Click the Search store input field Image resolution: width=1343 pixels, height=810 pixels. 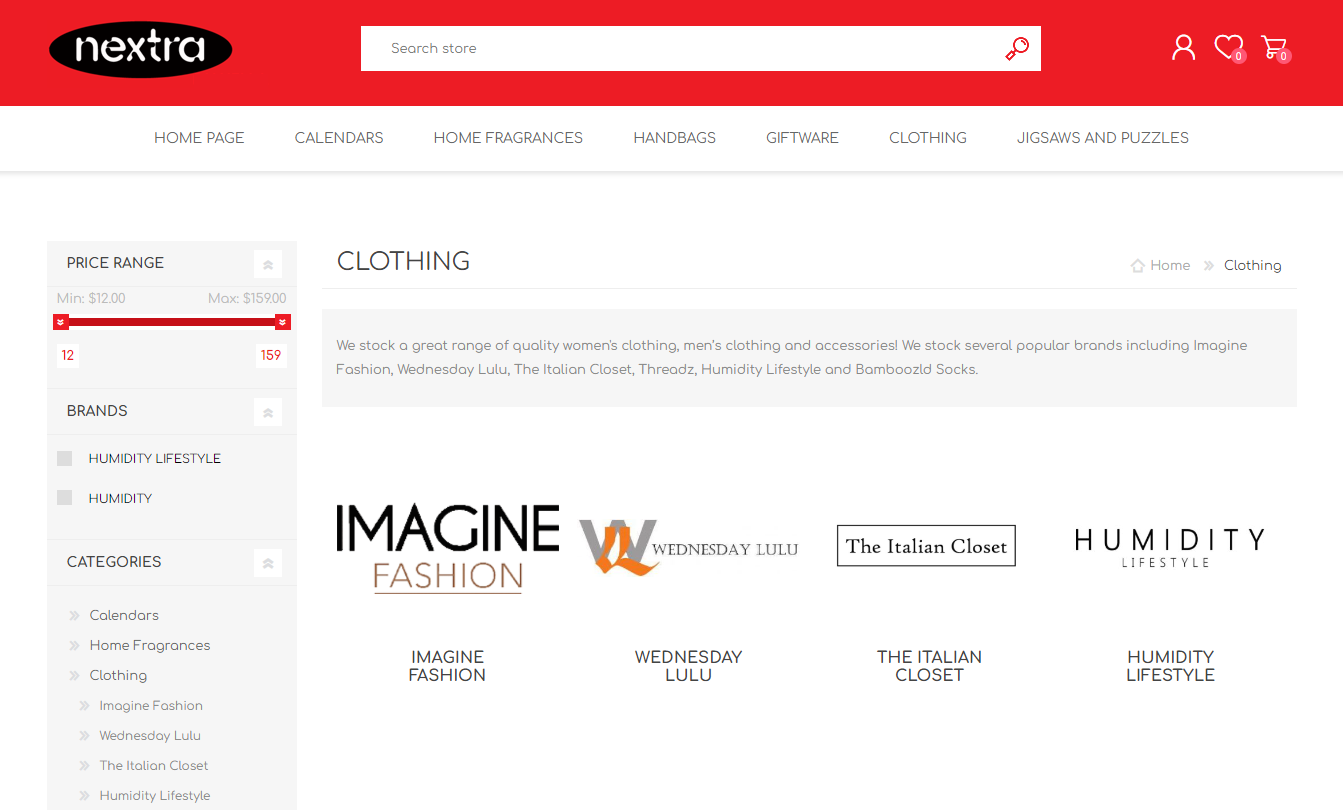click(x=680, y=49)
